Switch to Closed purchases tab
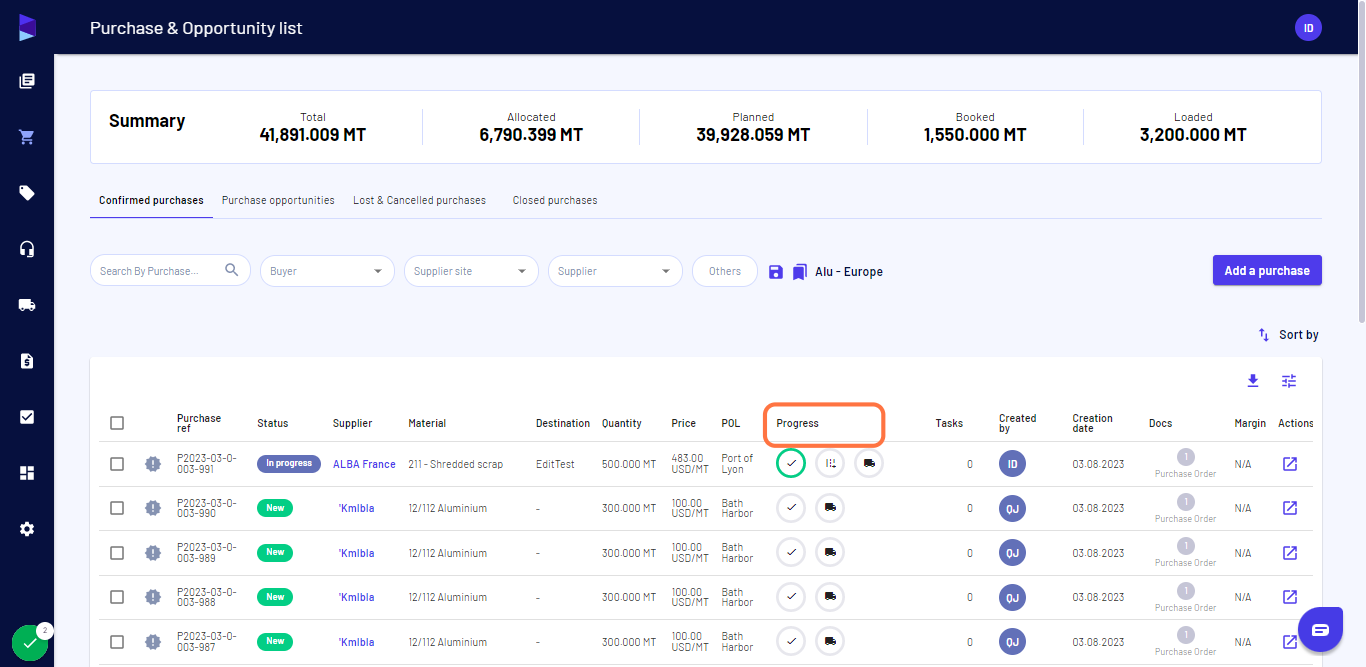1366x667 pixels. click(x=555, y=200)
